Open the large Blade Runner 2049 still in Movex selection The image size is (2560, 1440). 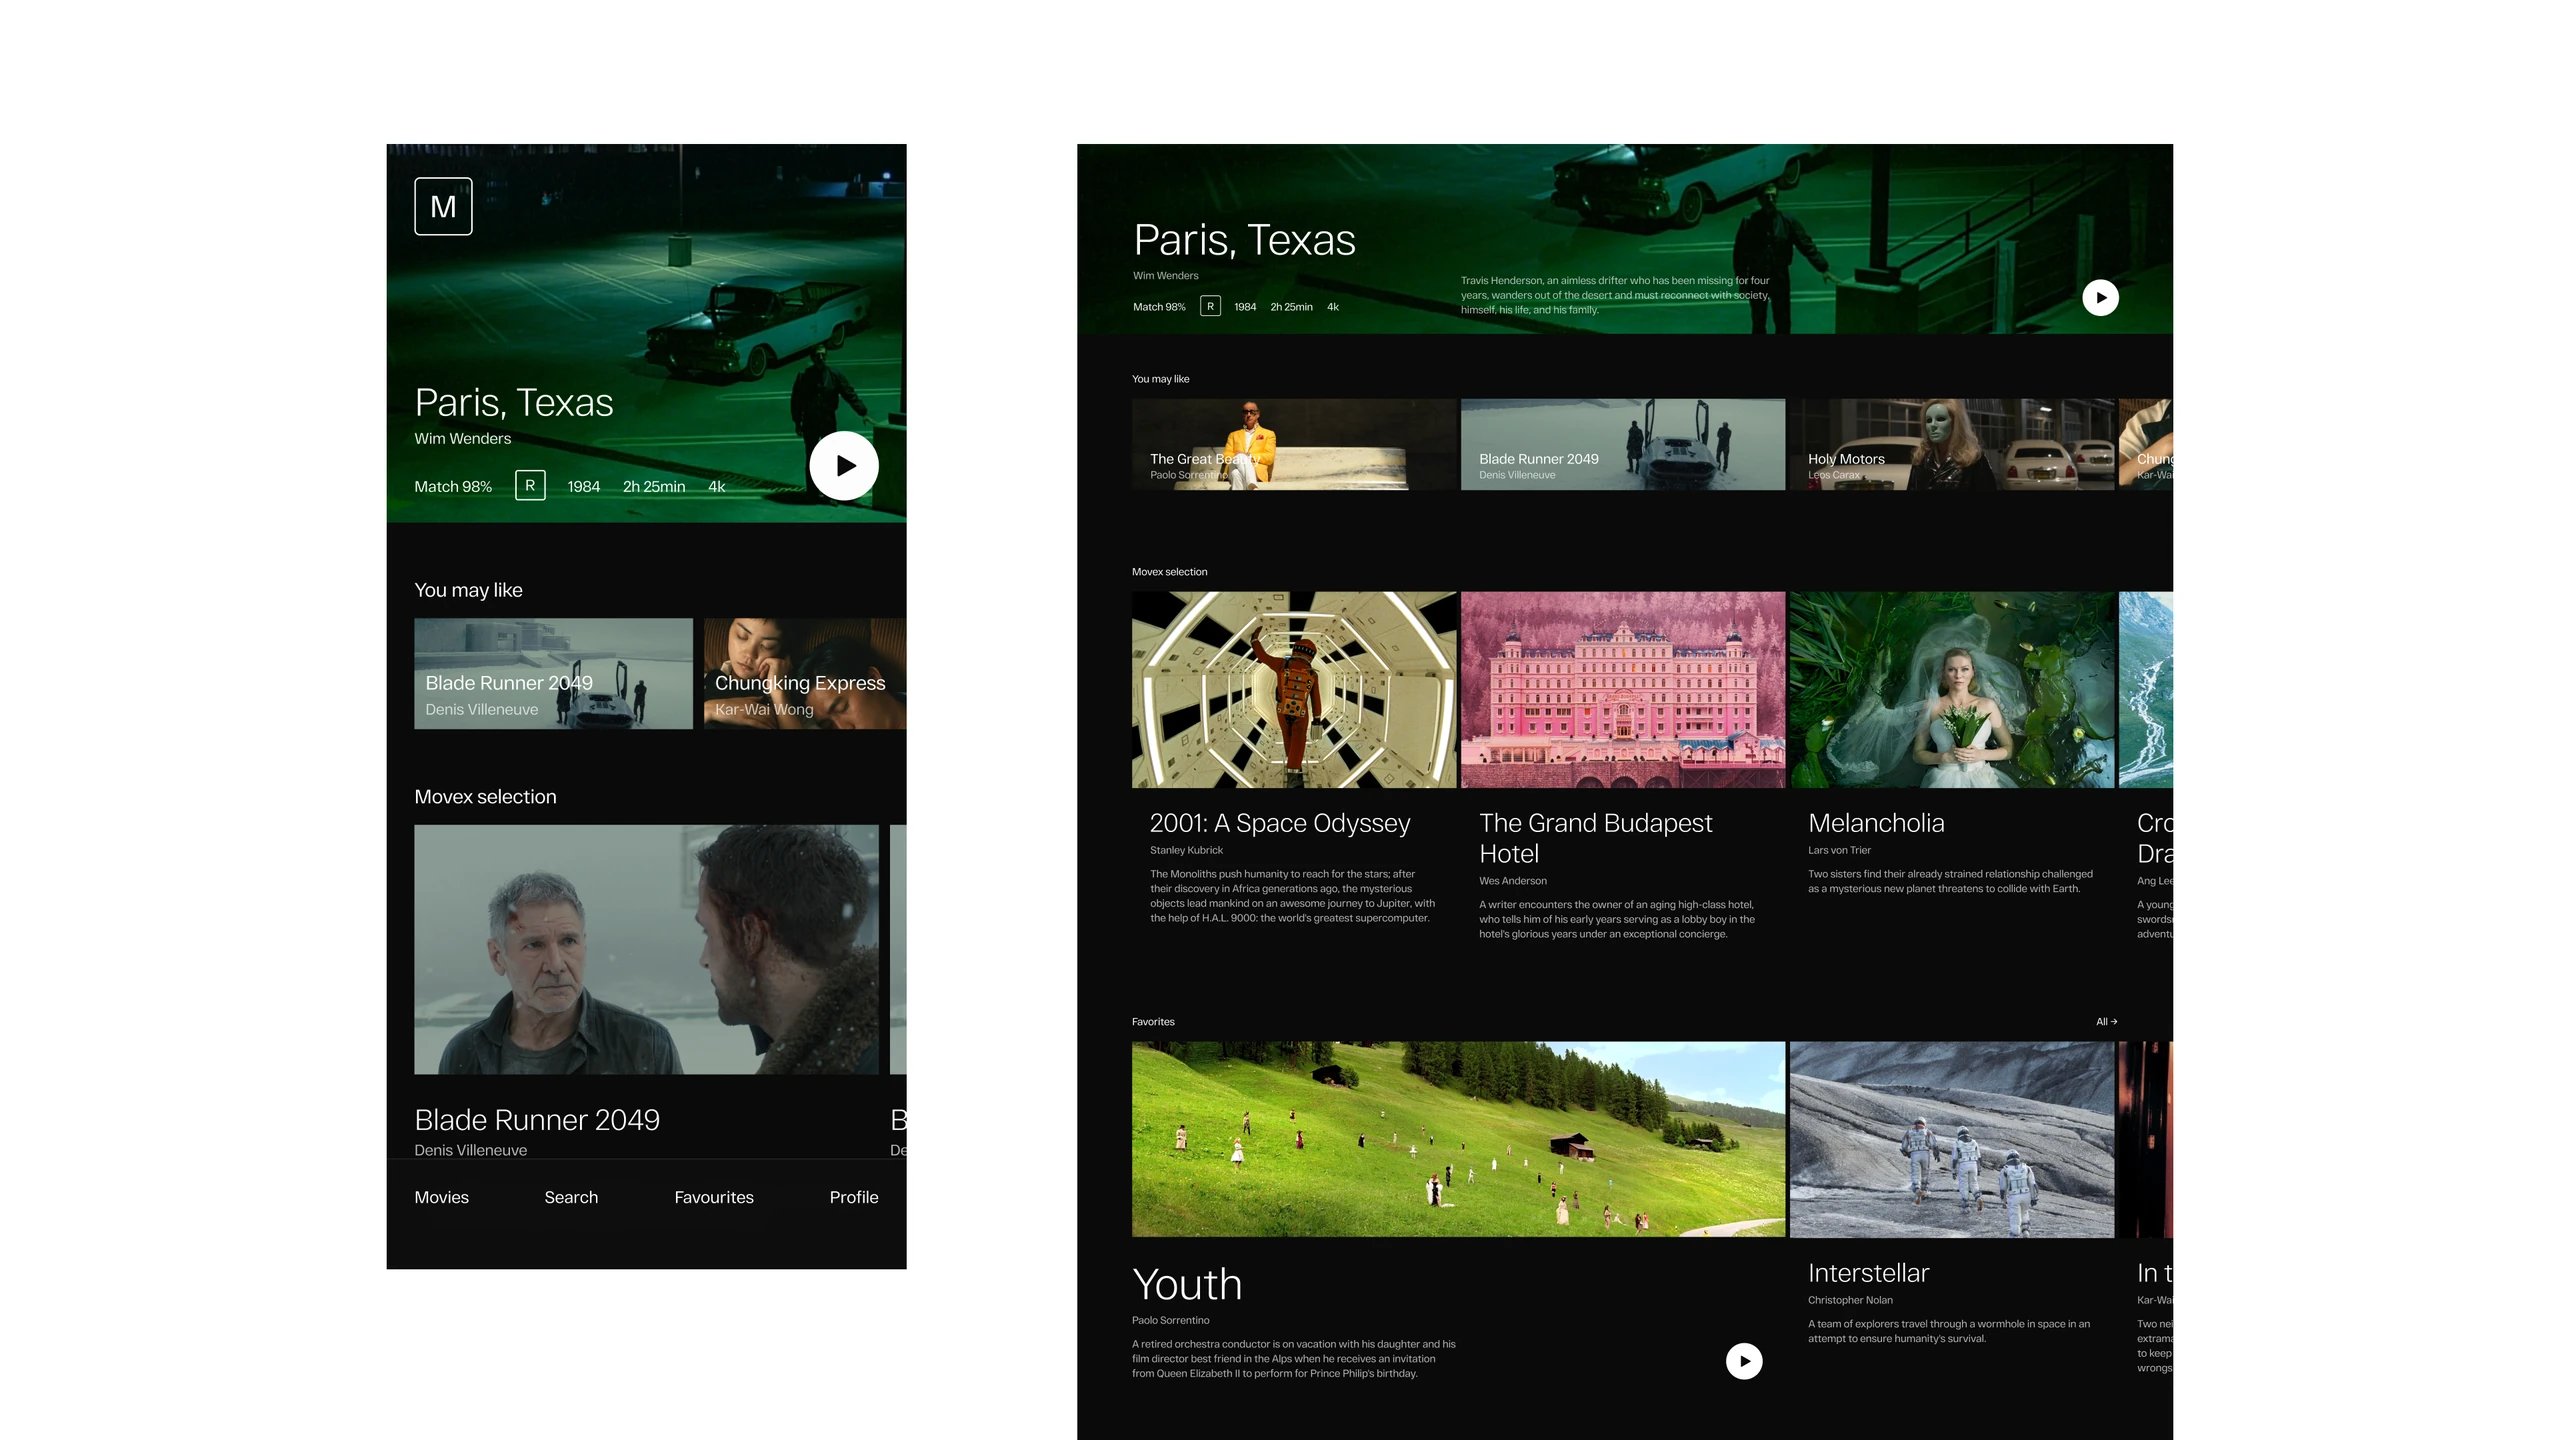[x=646, y=949]
